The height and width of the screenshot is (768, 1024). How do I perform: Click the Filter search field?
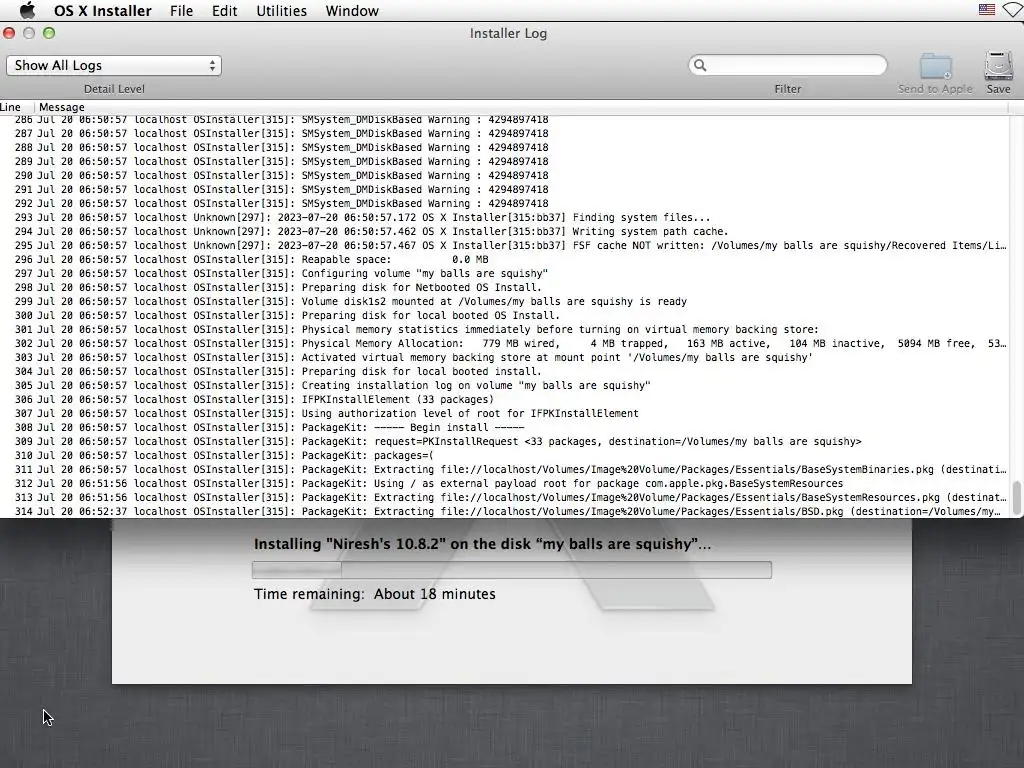pyautogui.click(x=788, y=65)
